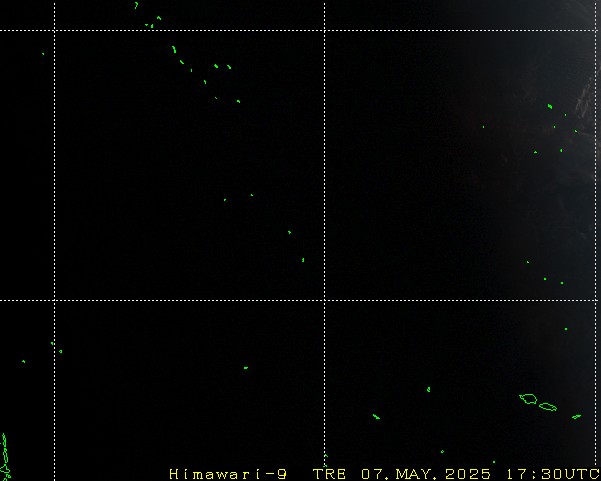Click the date 07.MAY.2025
601x481 pixels.
coord(426,474)
